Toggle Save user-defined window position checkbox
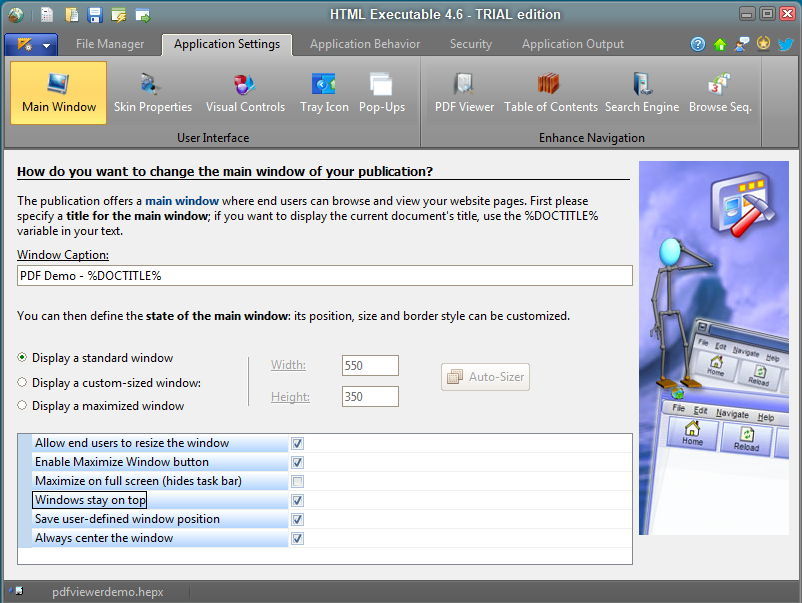The image size is (802, 603). tap(297, 519)
